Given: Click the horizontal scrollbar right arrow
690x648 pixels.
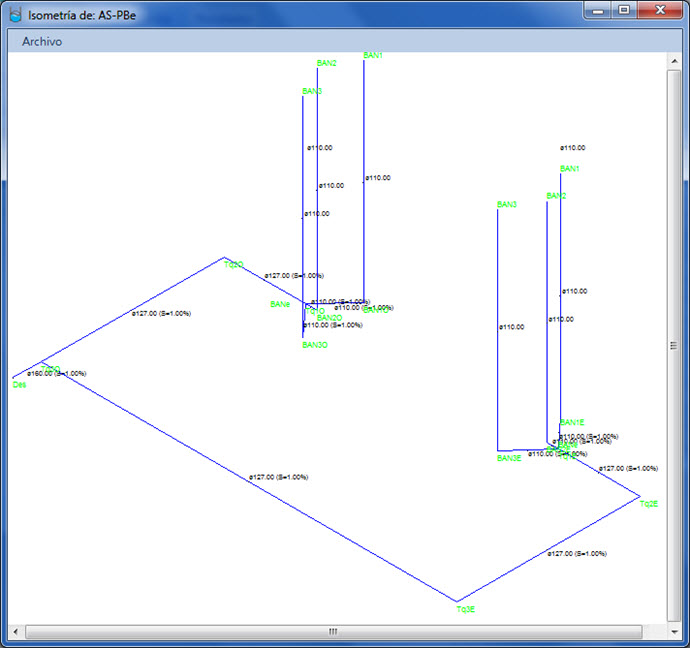Looking at the screenshot, I should (x=657, y=632).
